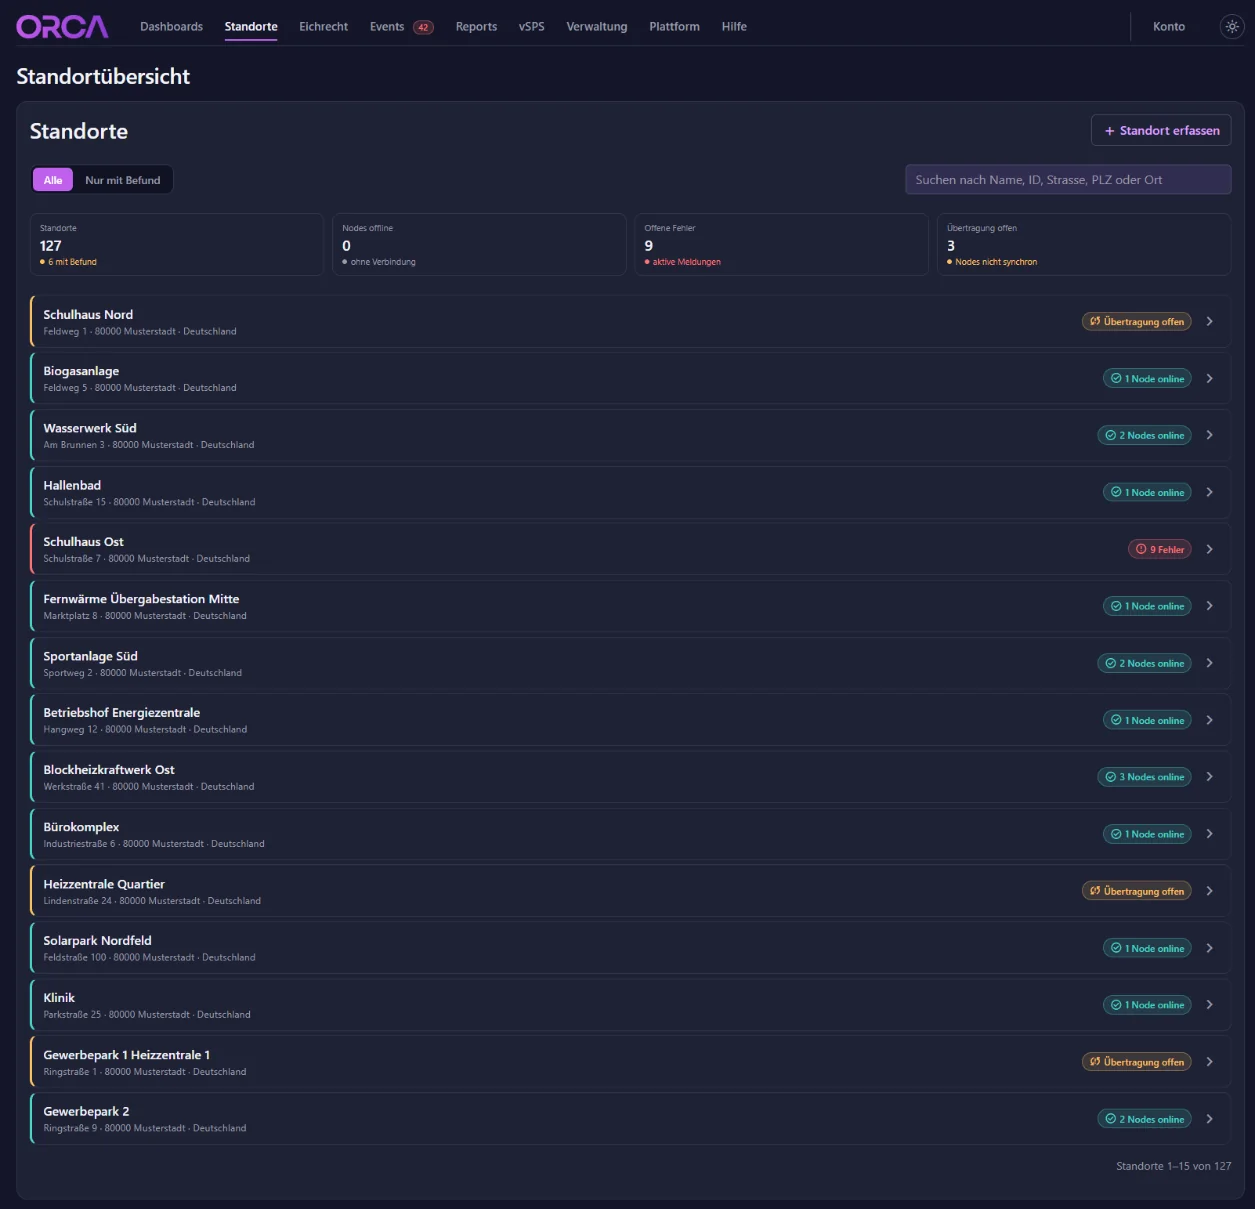
Task: Switch filter to Nur mit Befund
Action: [123, 180]
